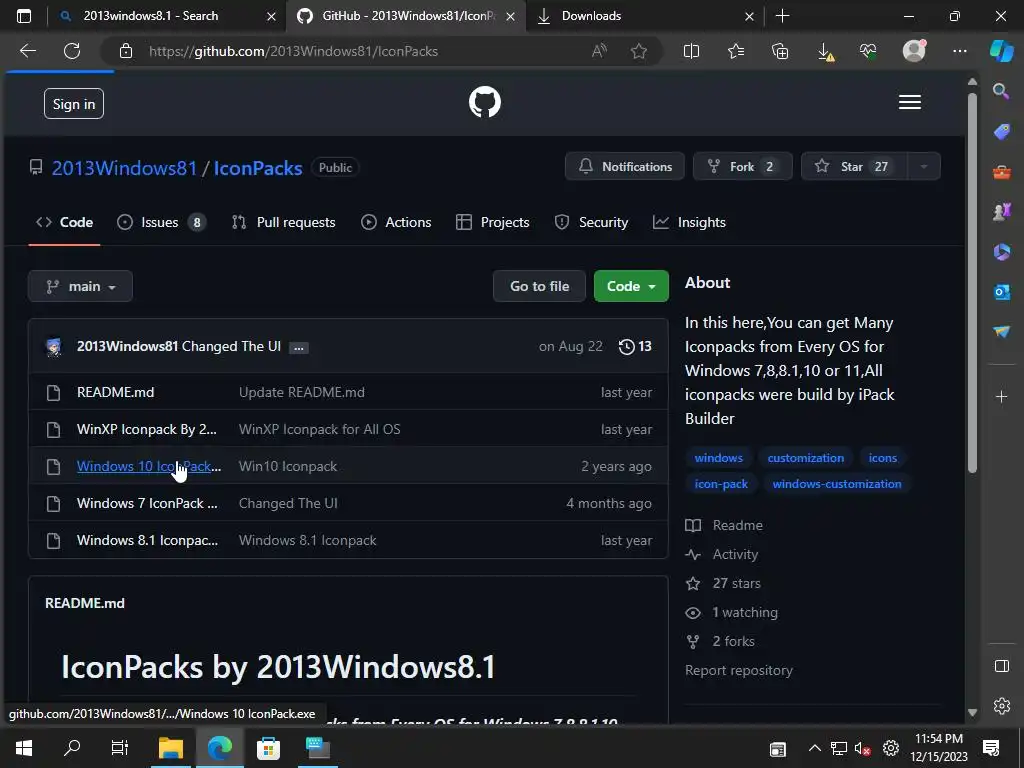Toggle the split screen icon
The height and width of the screenshot is (768, 1024).
pos(691,51)
